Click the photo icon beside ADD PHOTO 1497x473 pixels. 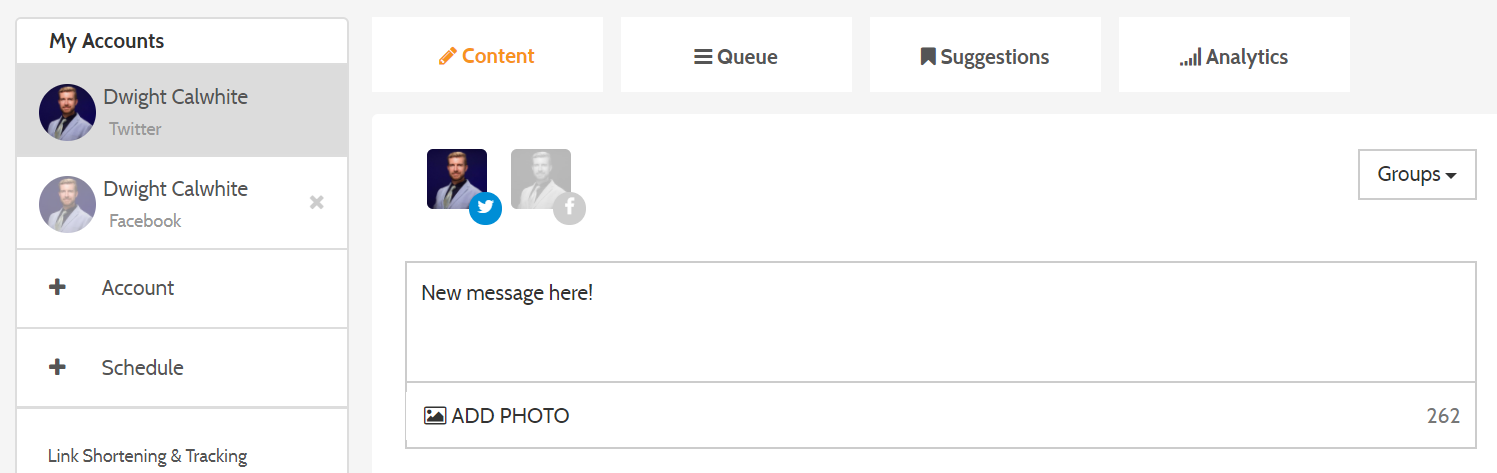pyautogui.click(x=435, y=415)
